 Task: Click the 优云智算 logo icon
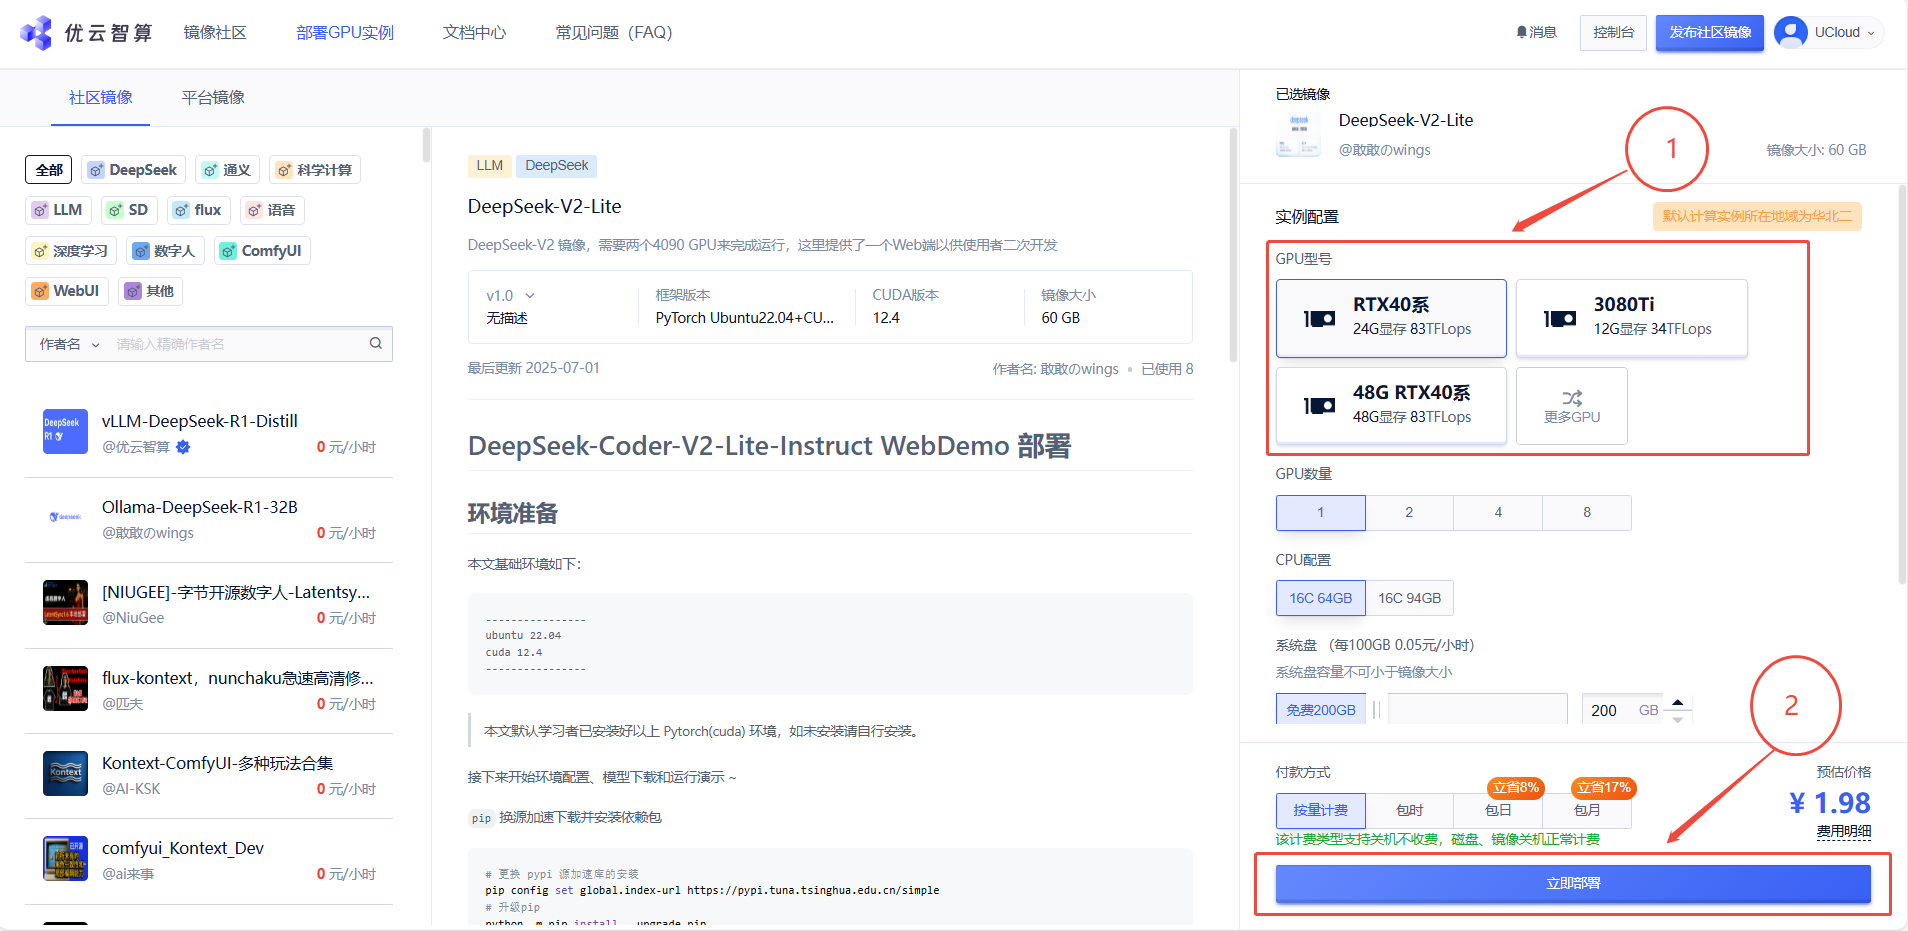pyautogui.click(x=36, y=33)
